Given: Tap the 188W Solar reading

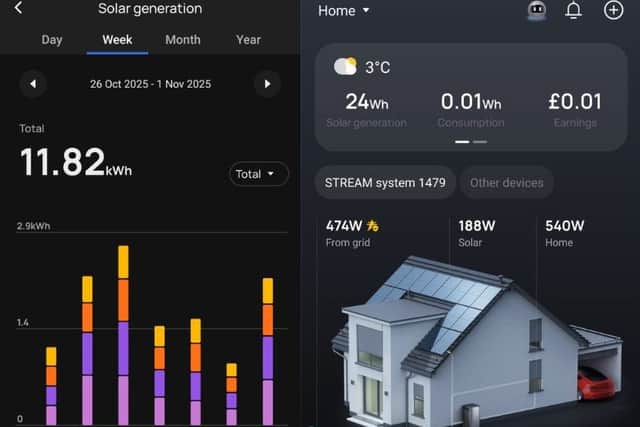Looking at the screenshot, I should 476,234.
